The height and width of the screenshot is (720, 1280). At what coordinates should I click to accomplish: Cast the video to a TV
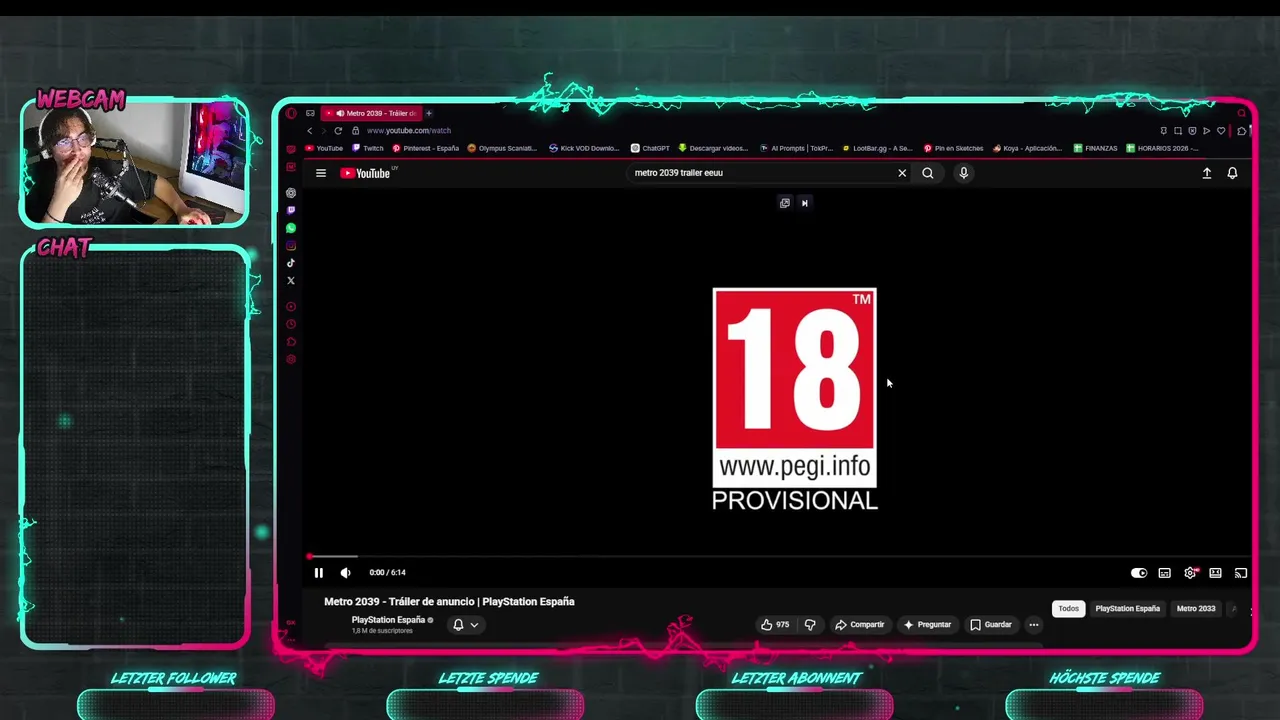click(x=1241, y=573)
